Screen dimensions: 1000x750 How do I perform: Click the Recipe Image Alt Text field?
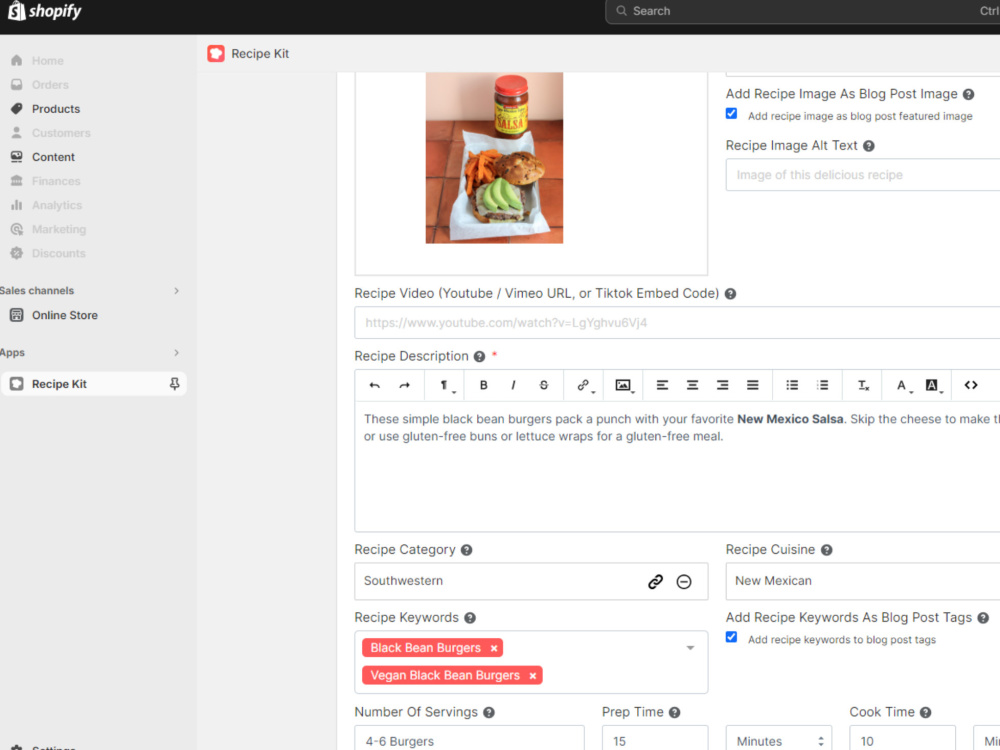(863, 175)
